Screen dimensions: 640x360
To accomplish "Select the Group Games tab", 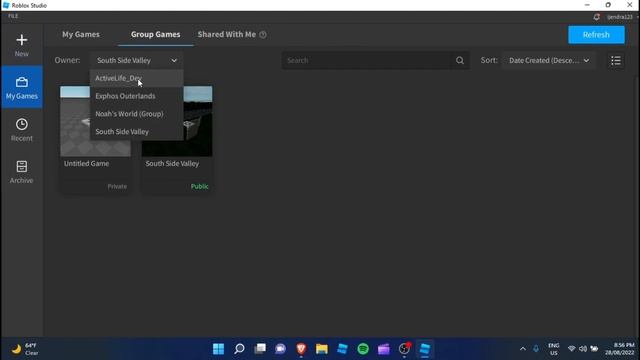I will click(x=156, y=35).
